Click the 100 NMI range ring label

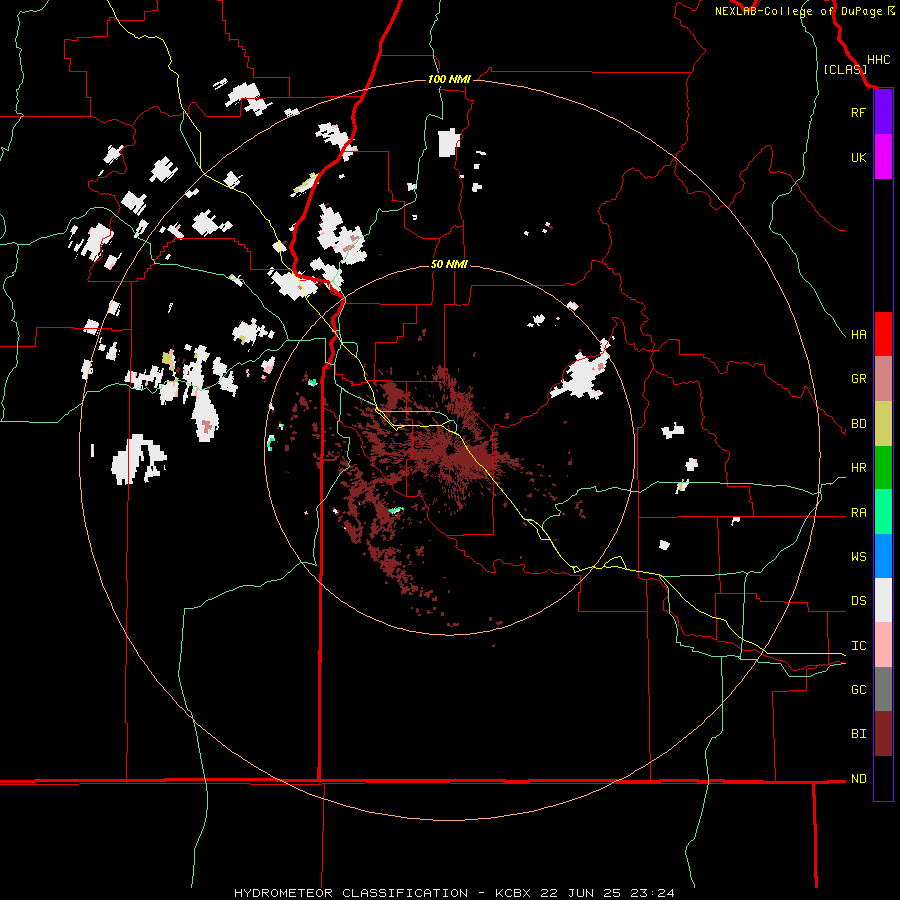(x=449, y=79)
